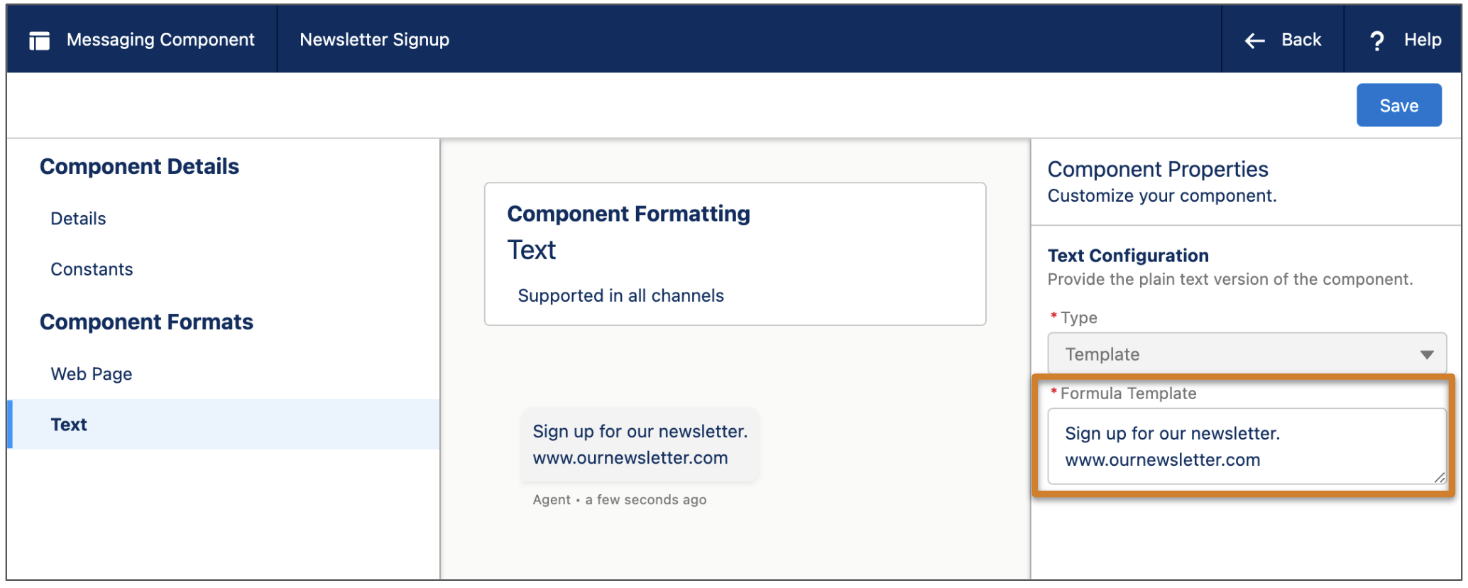Click the Component Properties panel heading
1468x588 pixels.
tap(1157, 169)
